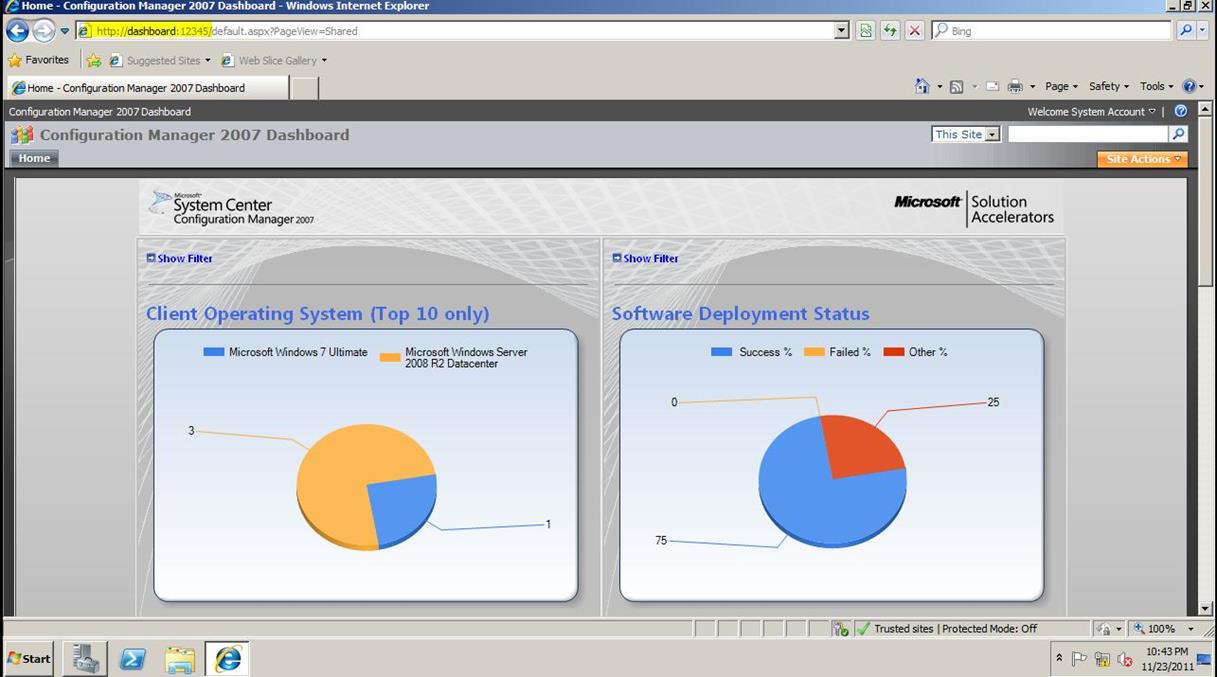Click the Action Center flag icon

pyautogui.click(x=1079, y=659)
